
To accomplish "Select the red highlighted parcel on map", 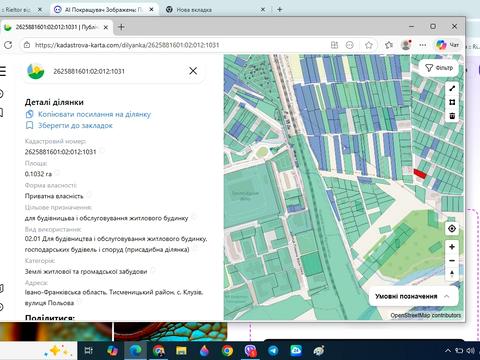I will coord(420,174).
